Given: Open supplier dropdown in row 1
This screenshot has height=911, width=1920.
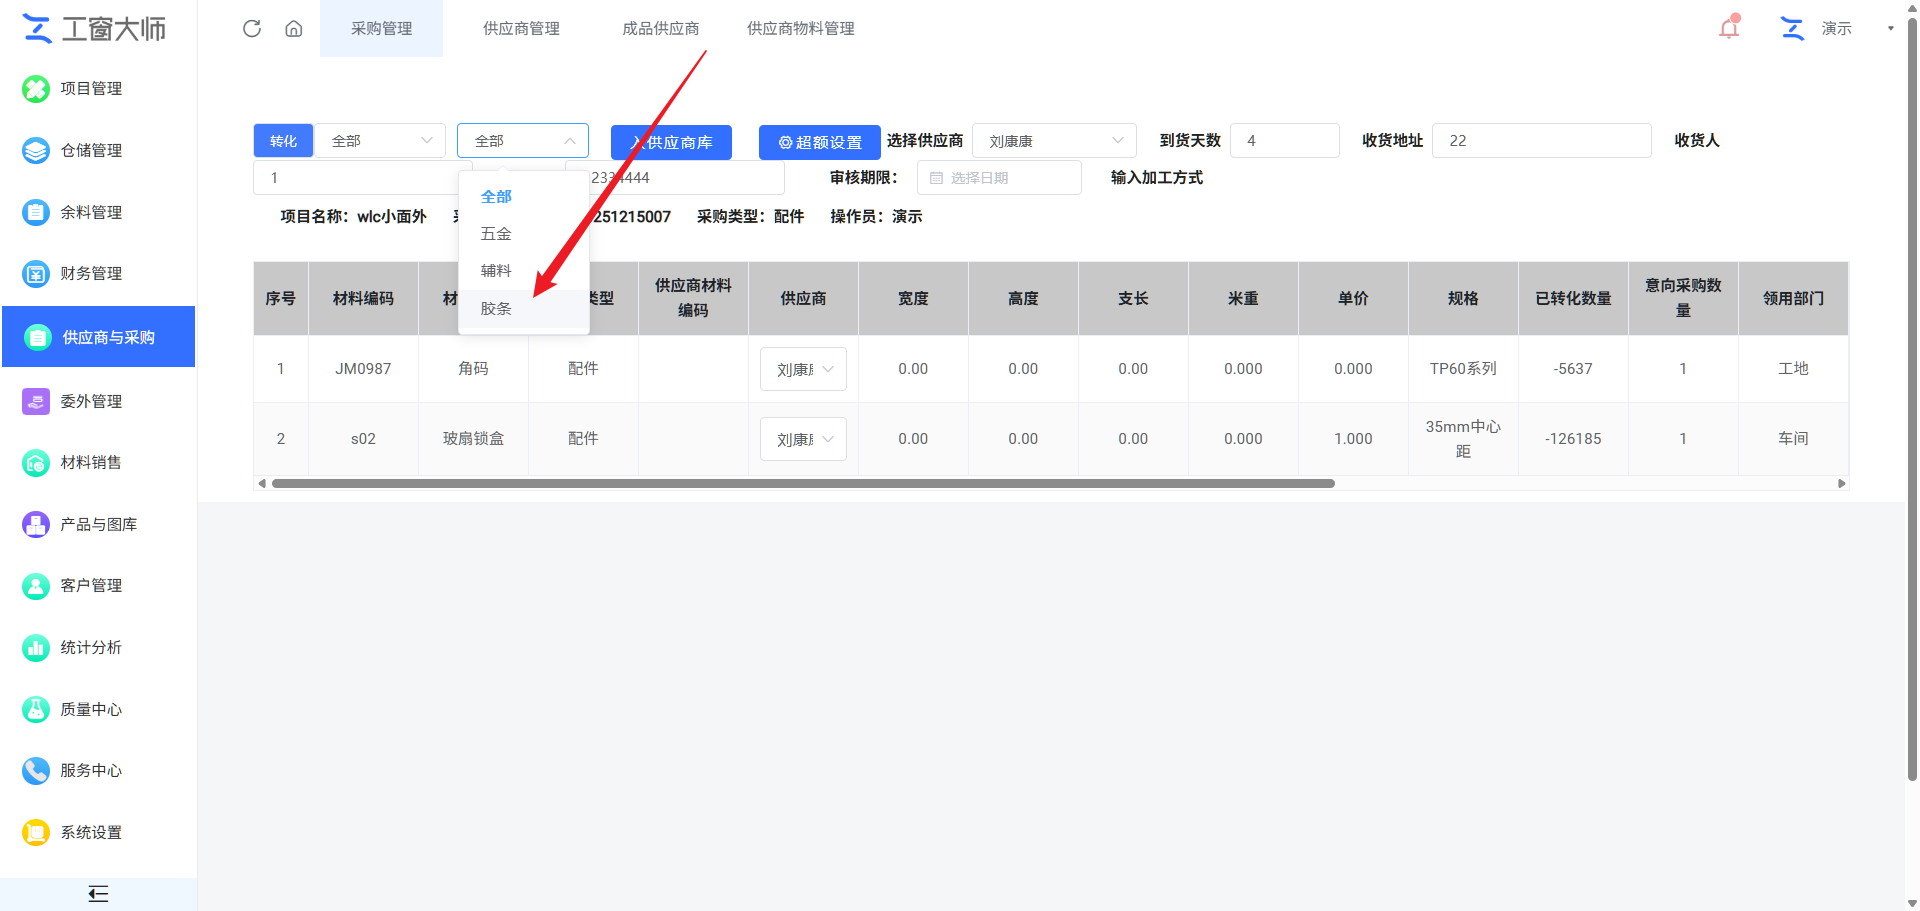Looking at the screenshot, I should (x=803, y=369).
